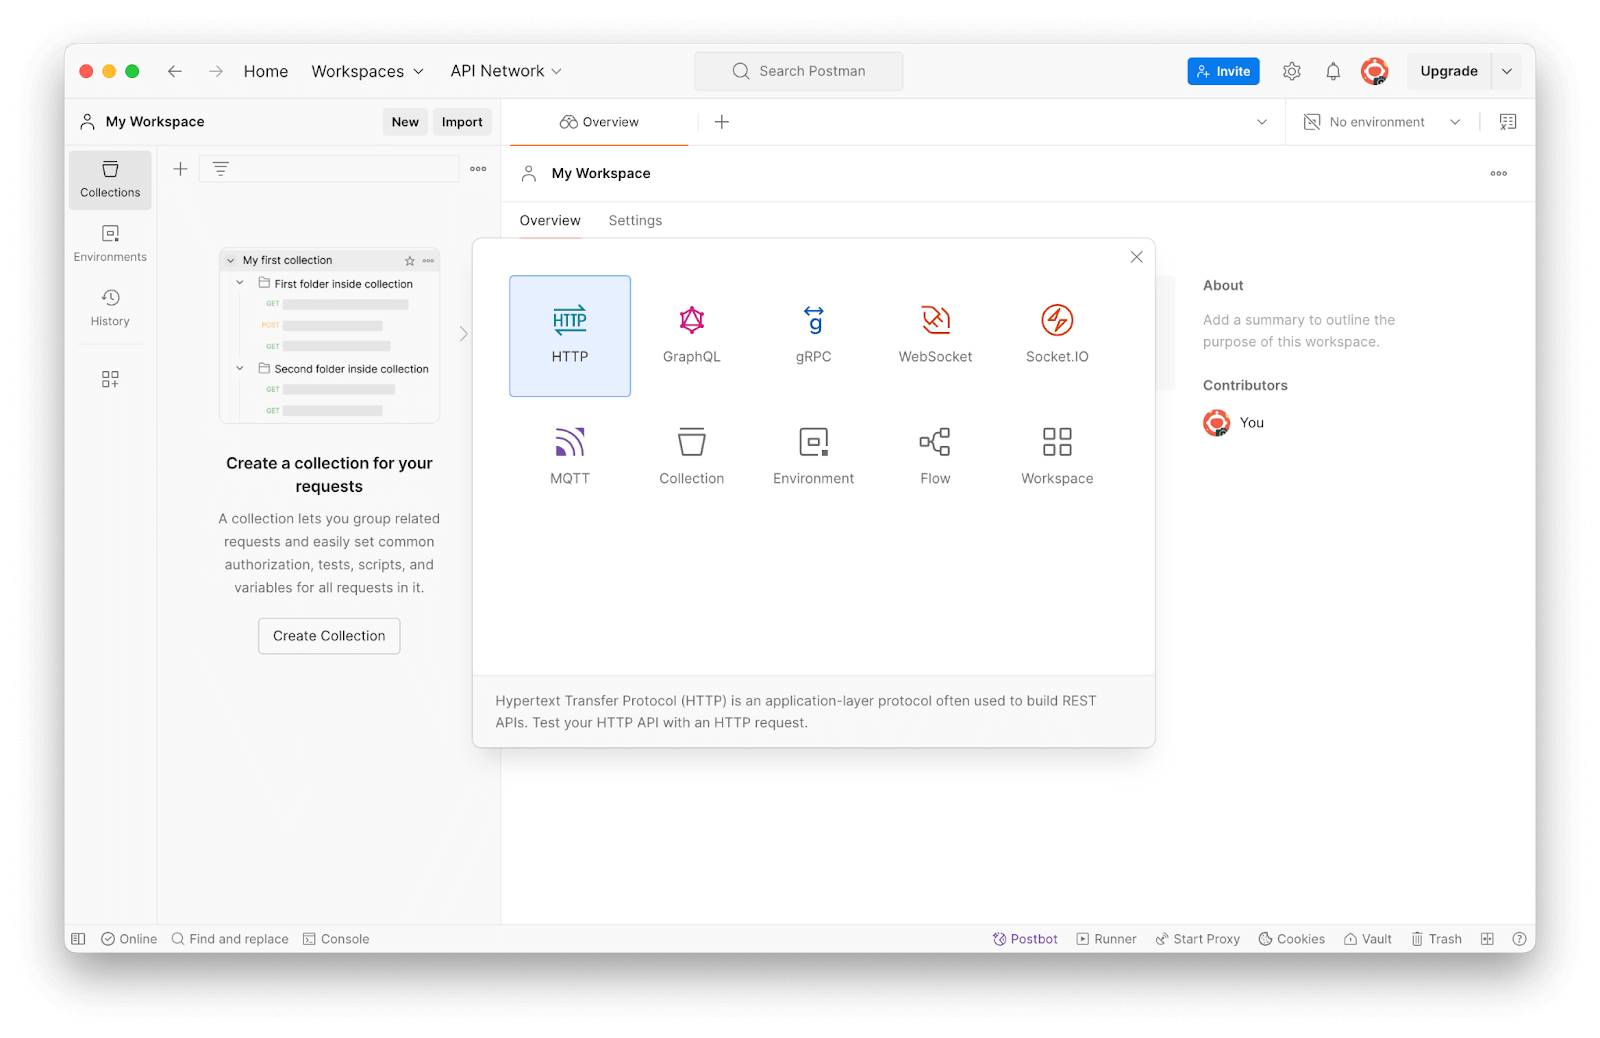1600x1038 pixels.
Task: Open the Cookies manager
Action: [1291, 938]
